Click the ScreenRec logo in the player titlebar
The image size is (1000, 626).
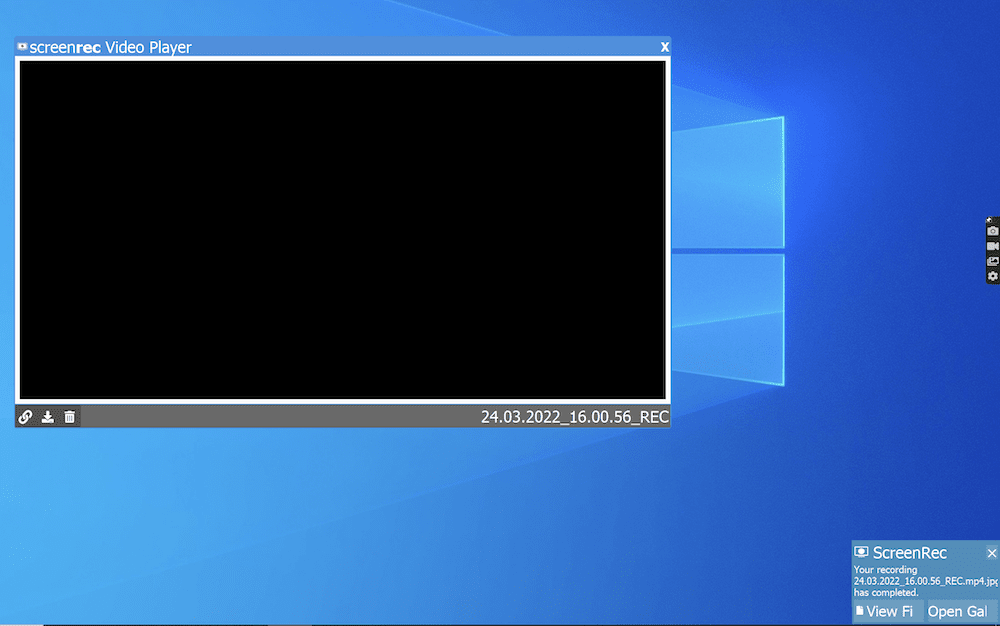point(22,46)
